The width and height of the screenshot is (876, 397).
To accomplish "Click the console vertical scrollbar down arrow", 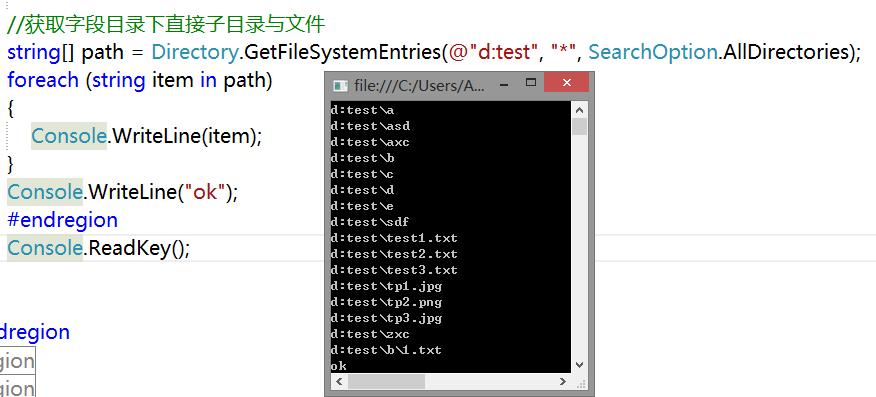I will click(x=579, y=365).
